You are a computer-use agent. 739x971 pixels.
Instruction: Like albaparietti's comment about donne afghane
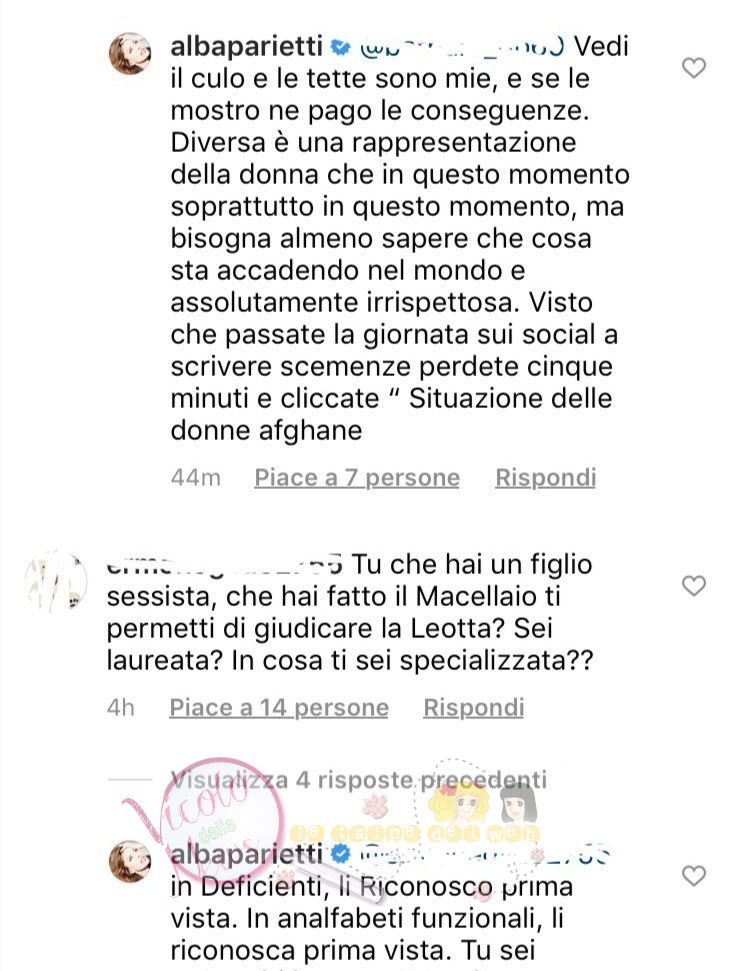[x=693, y=67]
